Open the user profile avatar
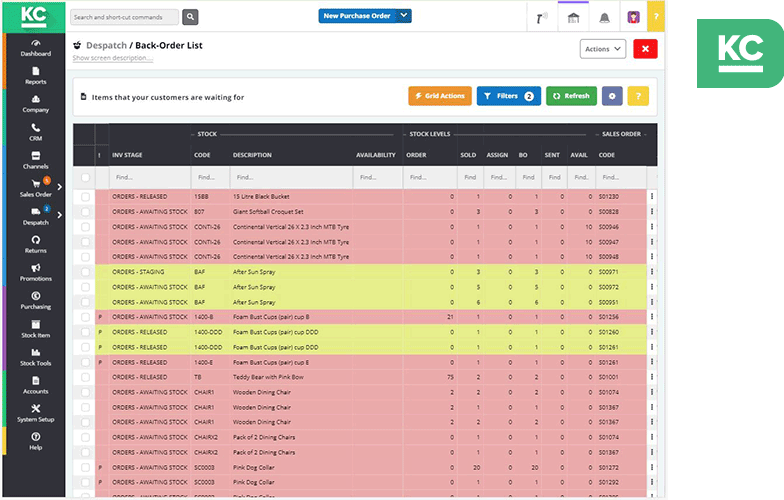Viewport: 784px width, 500px height. [634, 18]
